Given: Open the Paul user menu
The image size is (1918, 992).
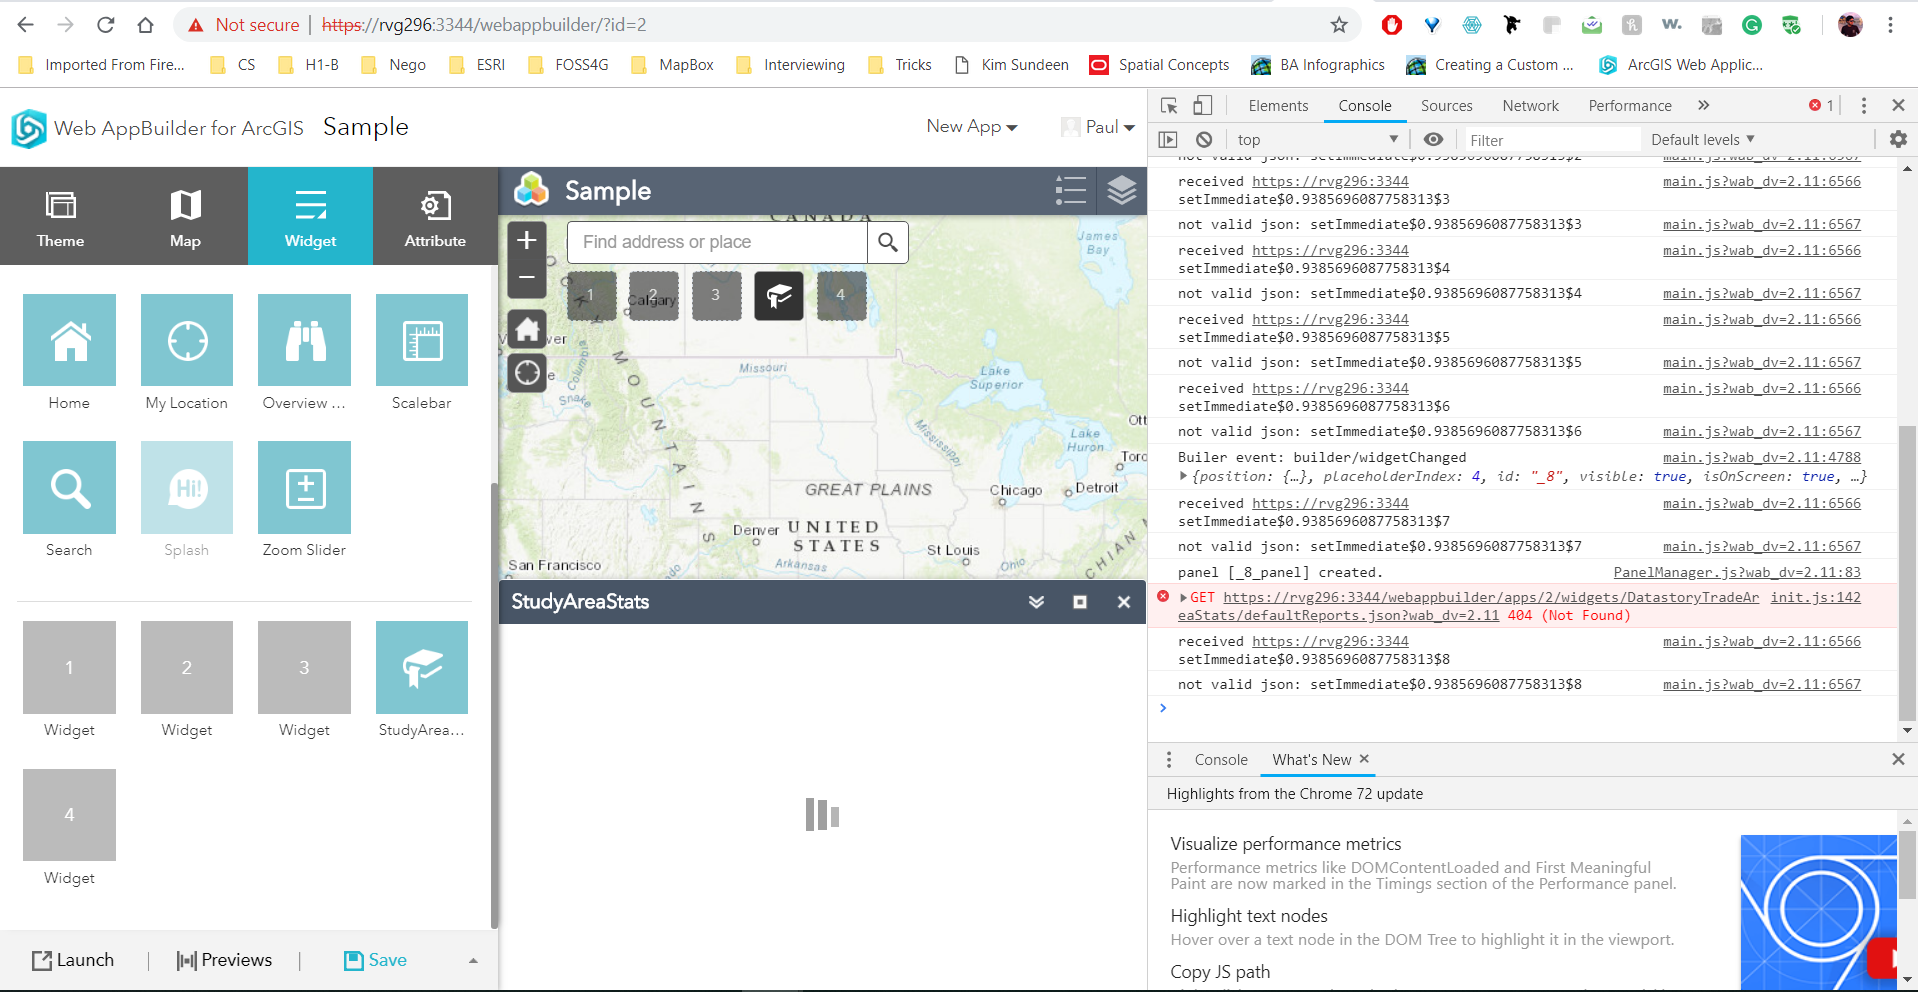Looking at the screenshot, I should [x=1098, y=127].
